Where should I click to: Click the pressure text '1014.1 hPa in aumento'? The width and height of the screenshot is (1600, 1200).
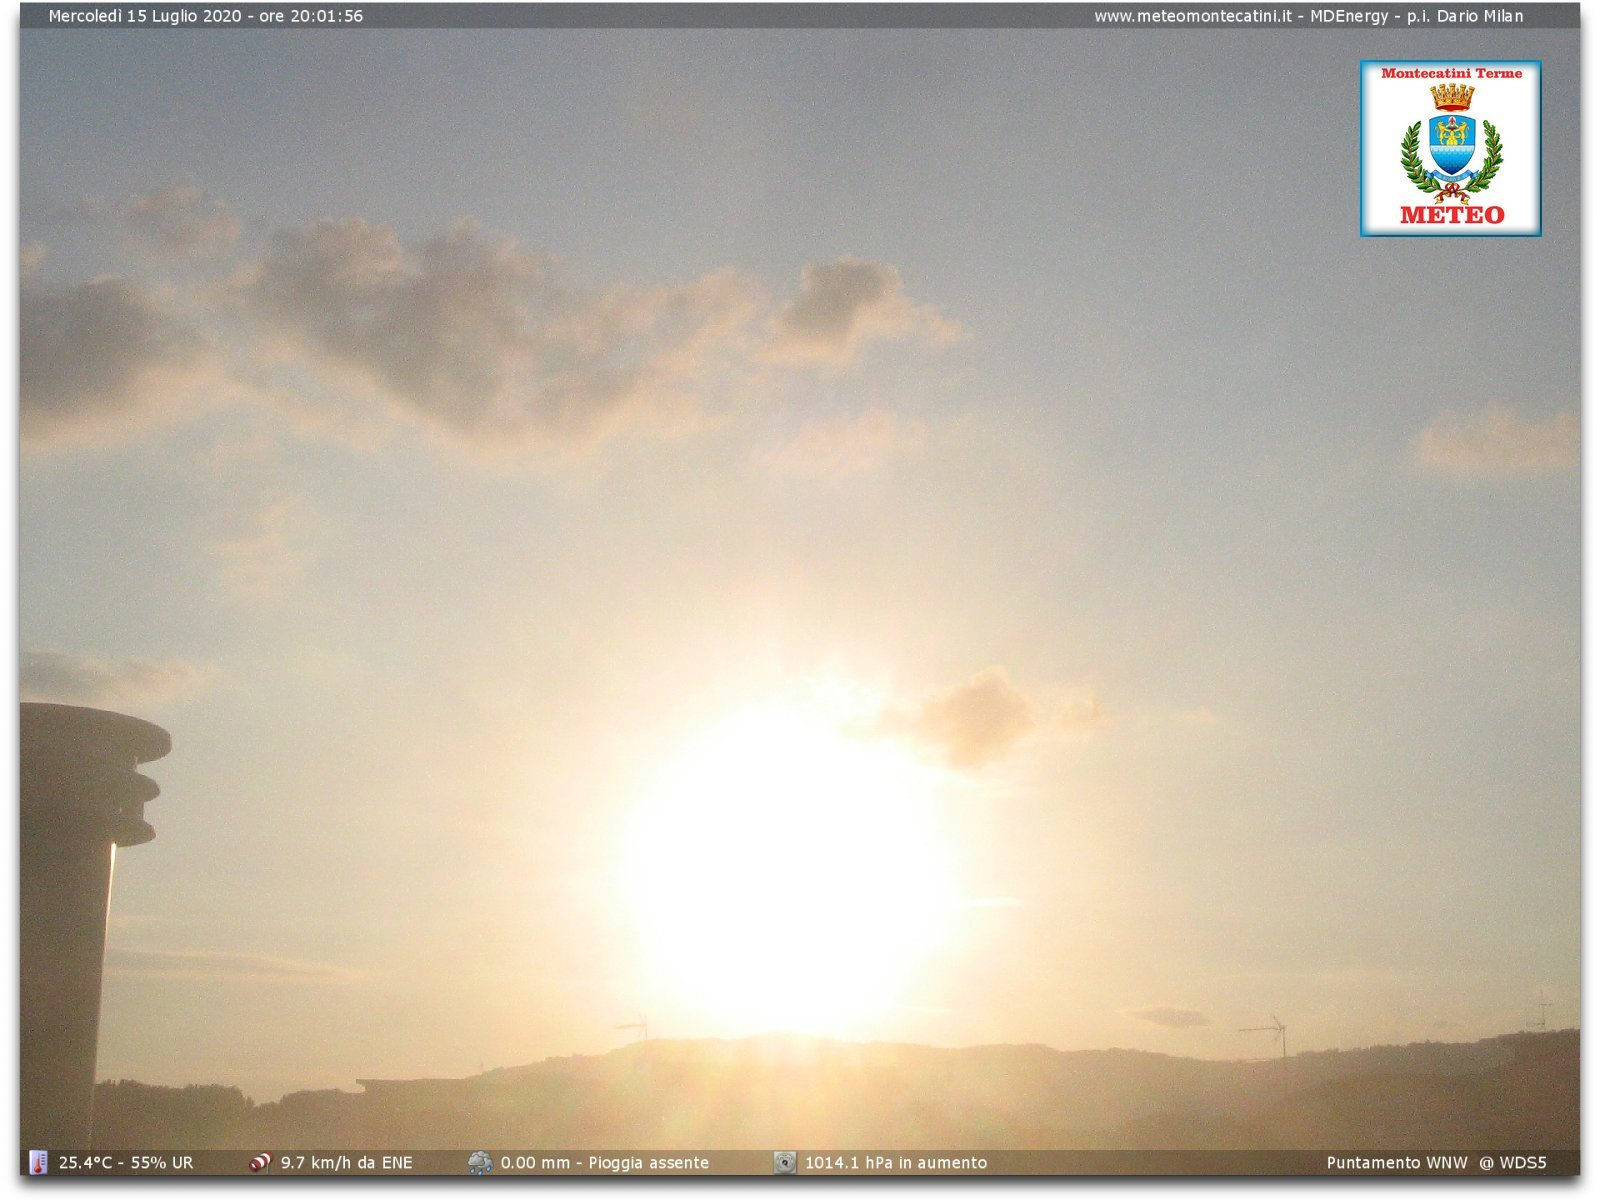pos(896,1162)
